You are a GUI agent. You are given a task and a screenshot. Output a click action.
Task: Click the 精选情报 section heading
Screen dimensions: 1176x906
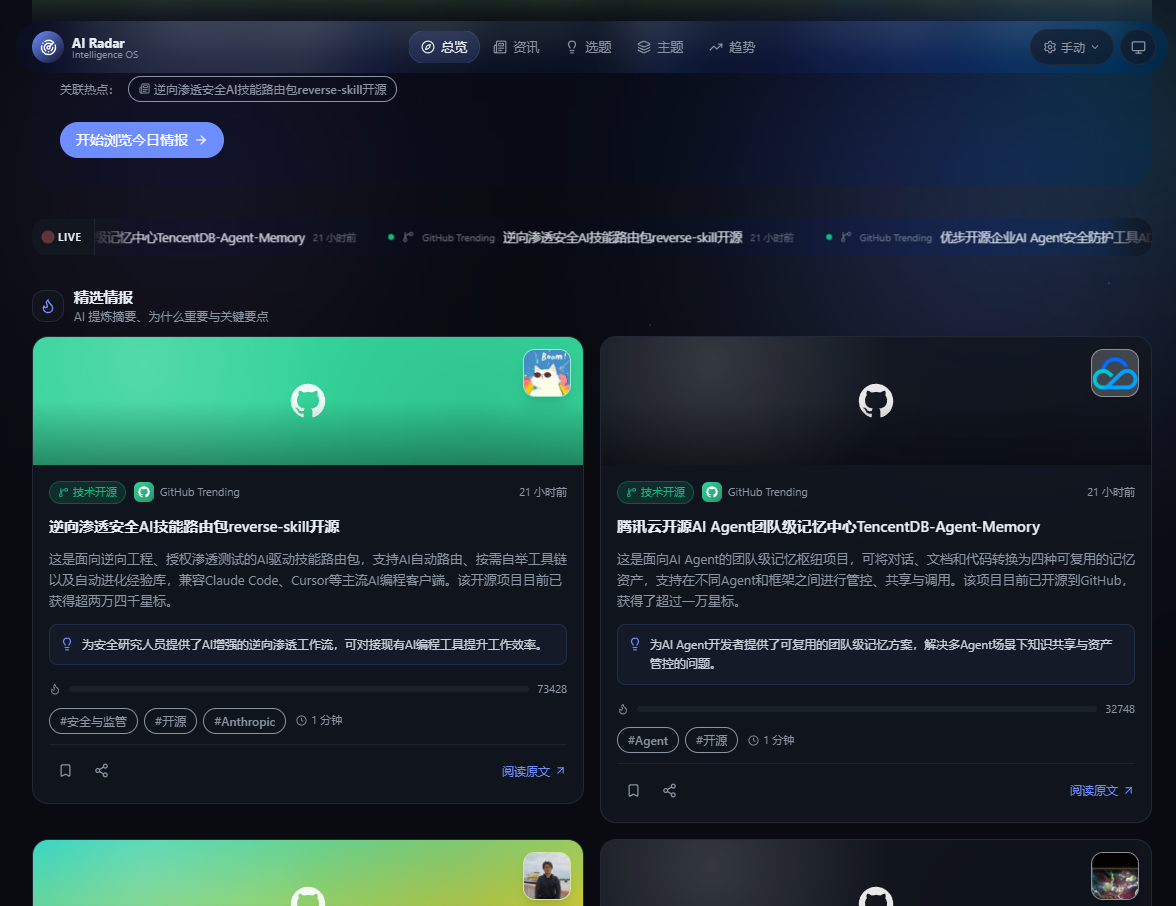[x=104, y=297]
